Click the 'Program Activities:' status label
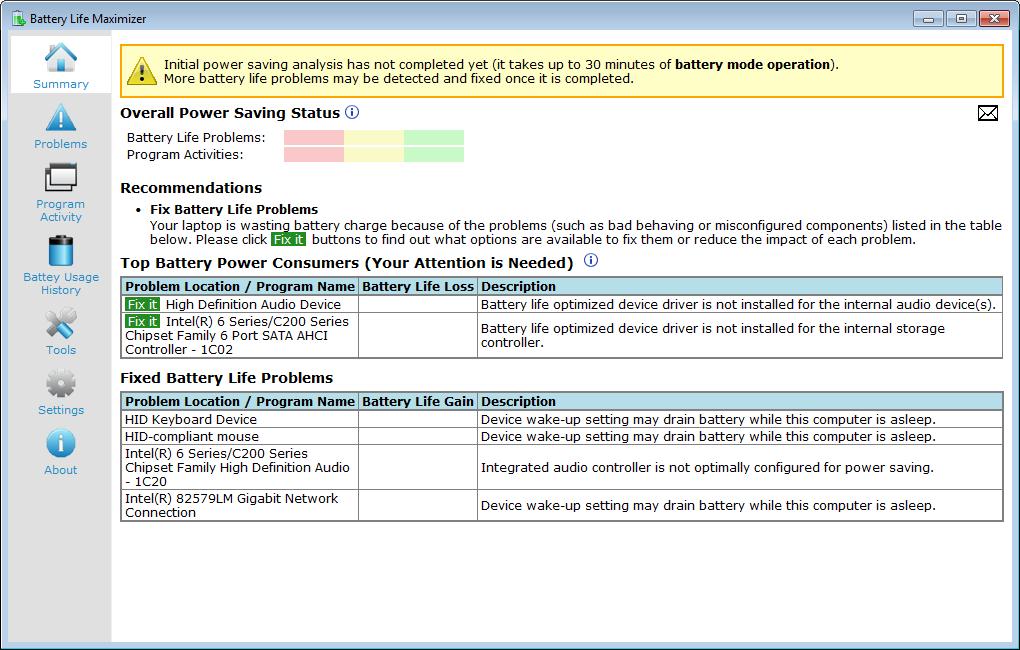Viewport: 1020px width, 650px height. point(185,154)
